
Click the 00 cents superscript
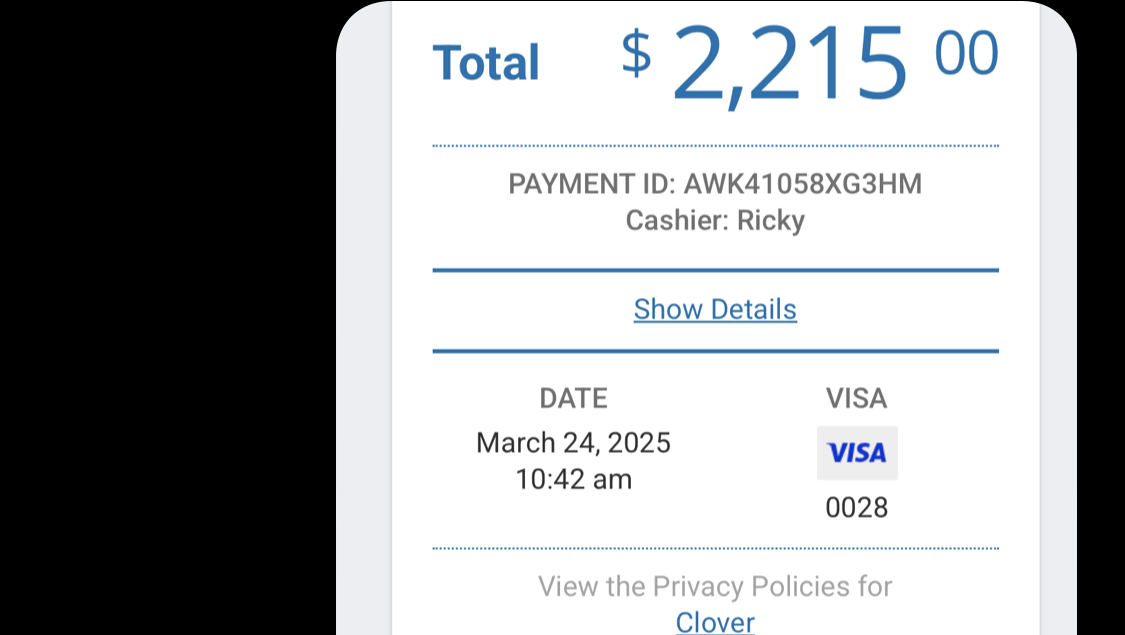click(x=966, y=53)
